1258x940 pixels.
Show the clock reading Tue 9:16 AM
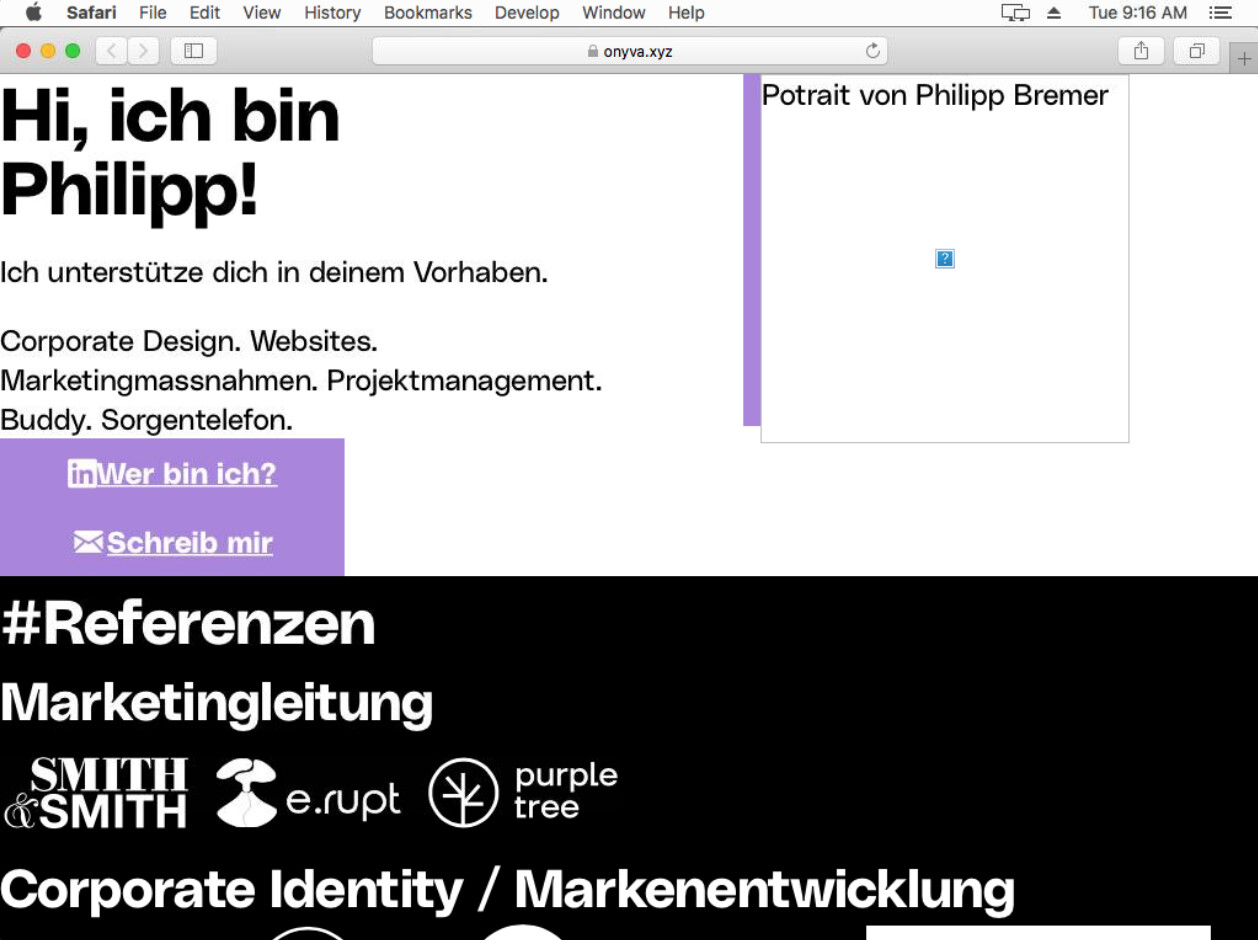click(1138, 13)
